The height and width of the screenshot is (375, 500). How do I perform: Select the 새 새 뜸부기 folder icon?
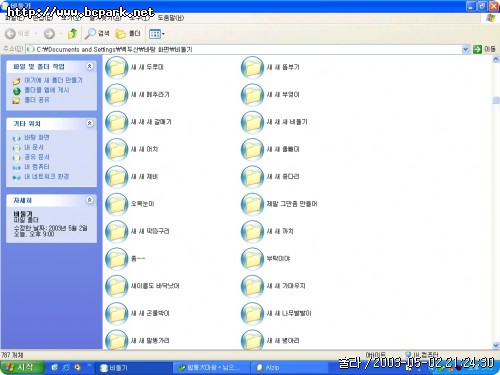[x=252, y=68]
